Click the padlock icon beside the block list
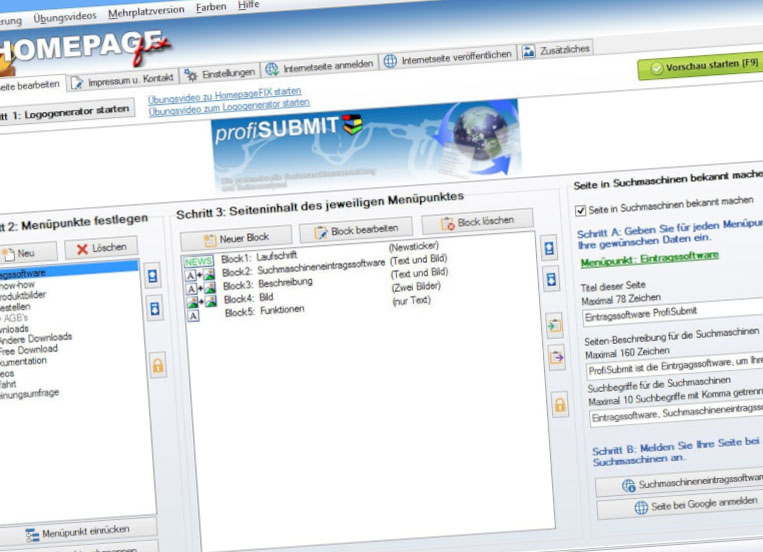 (x=560, y=405)
